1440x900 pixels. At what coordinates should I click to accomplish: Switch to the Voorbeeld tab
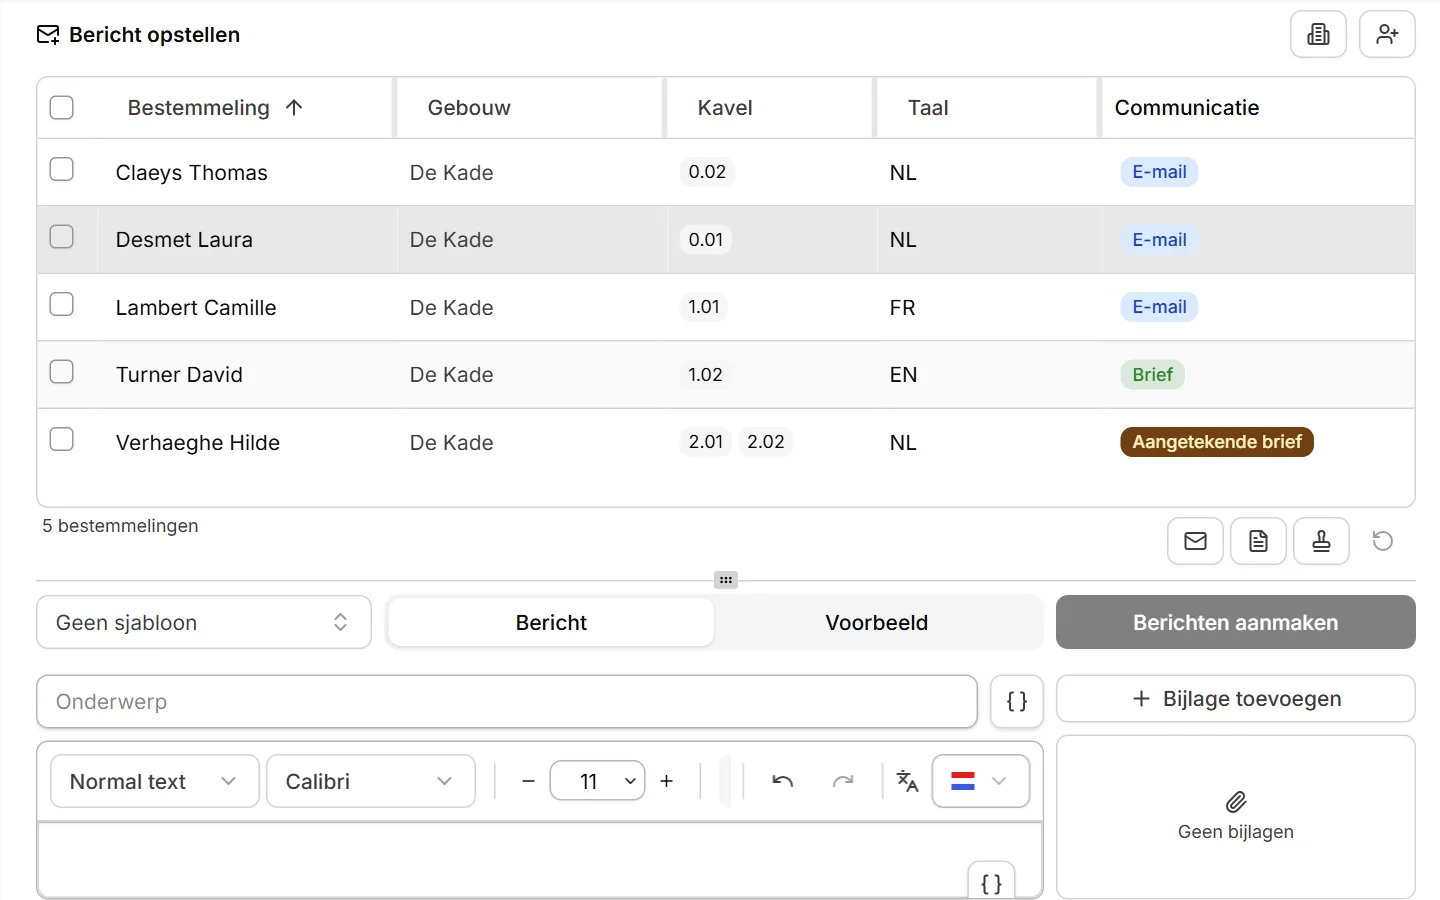tap(877, 622)
